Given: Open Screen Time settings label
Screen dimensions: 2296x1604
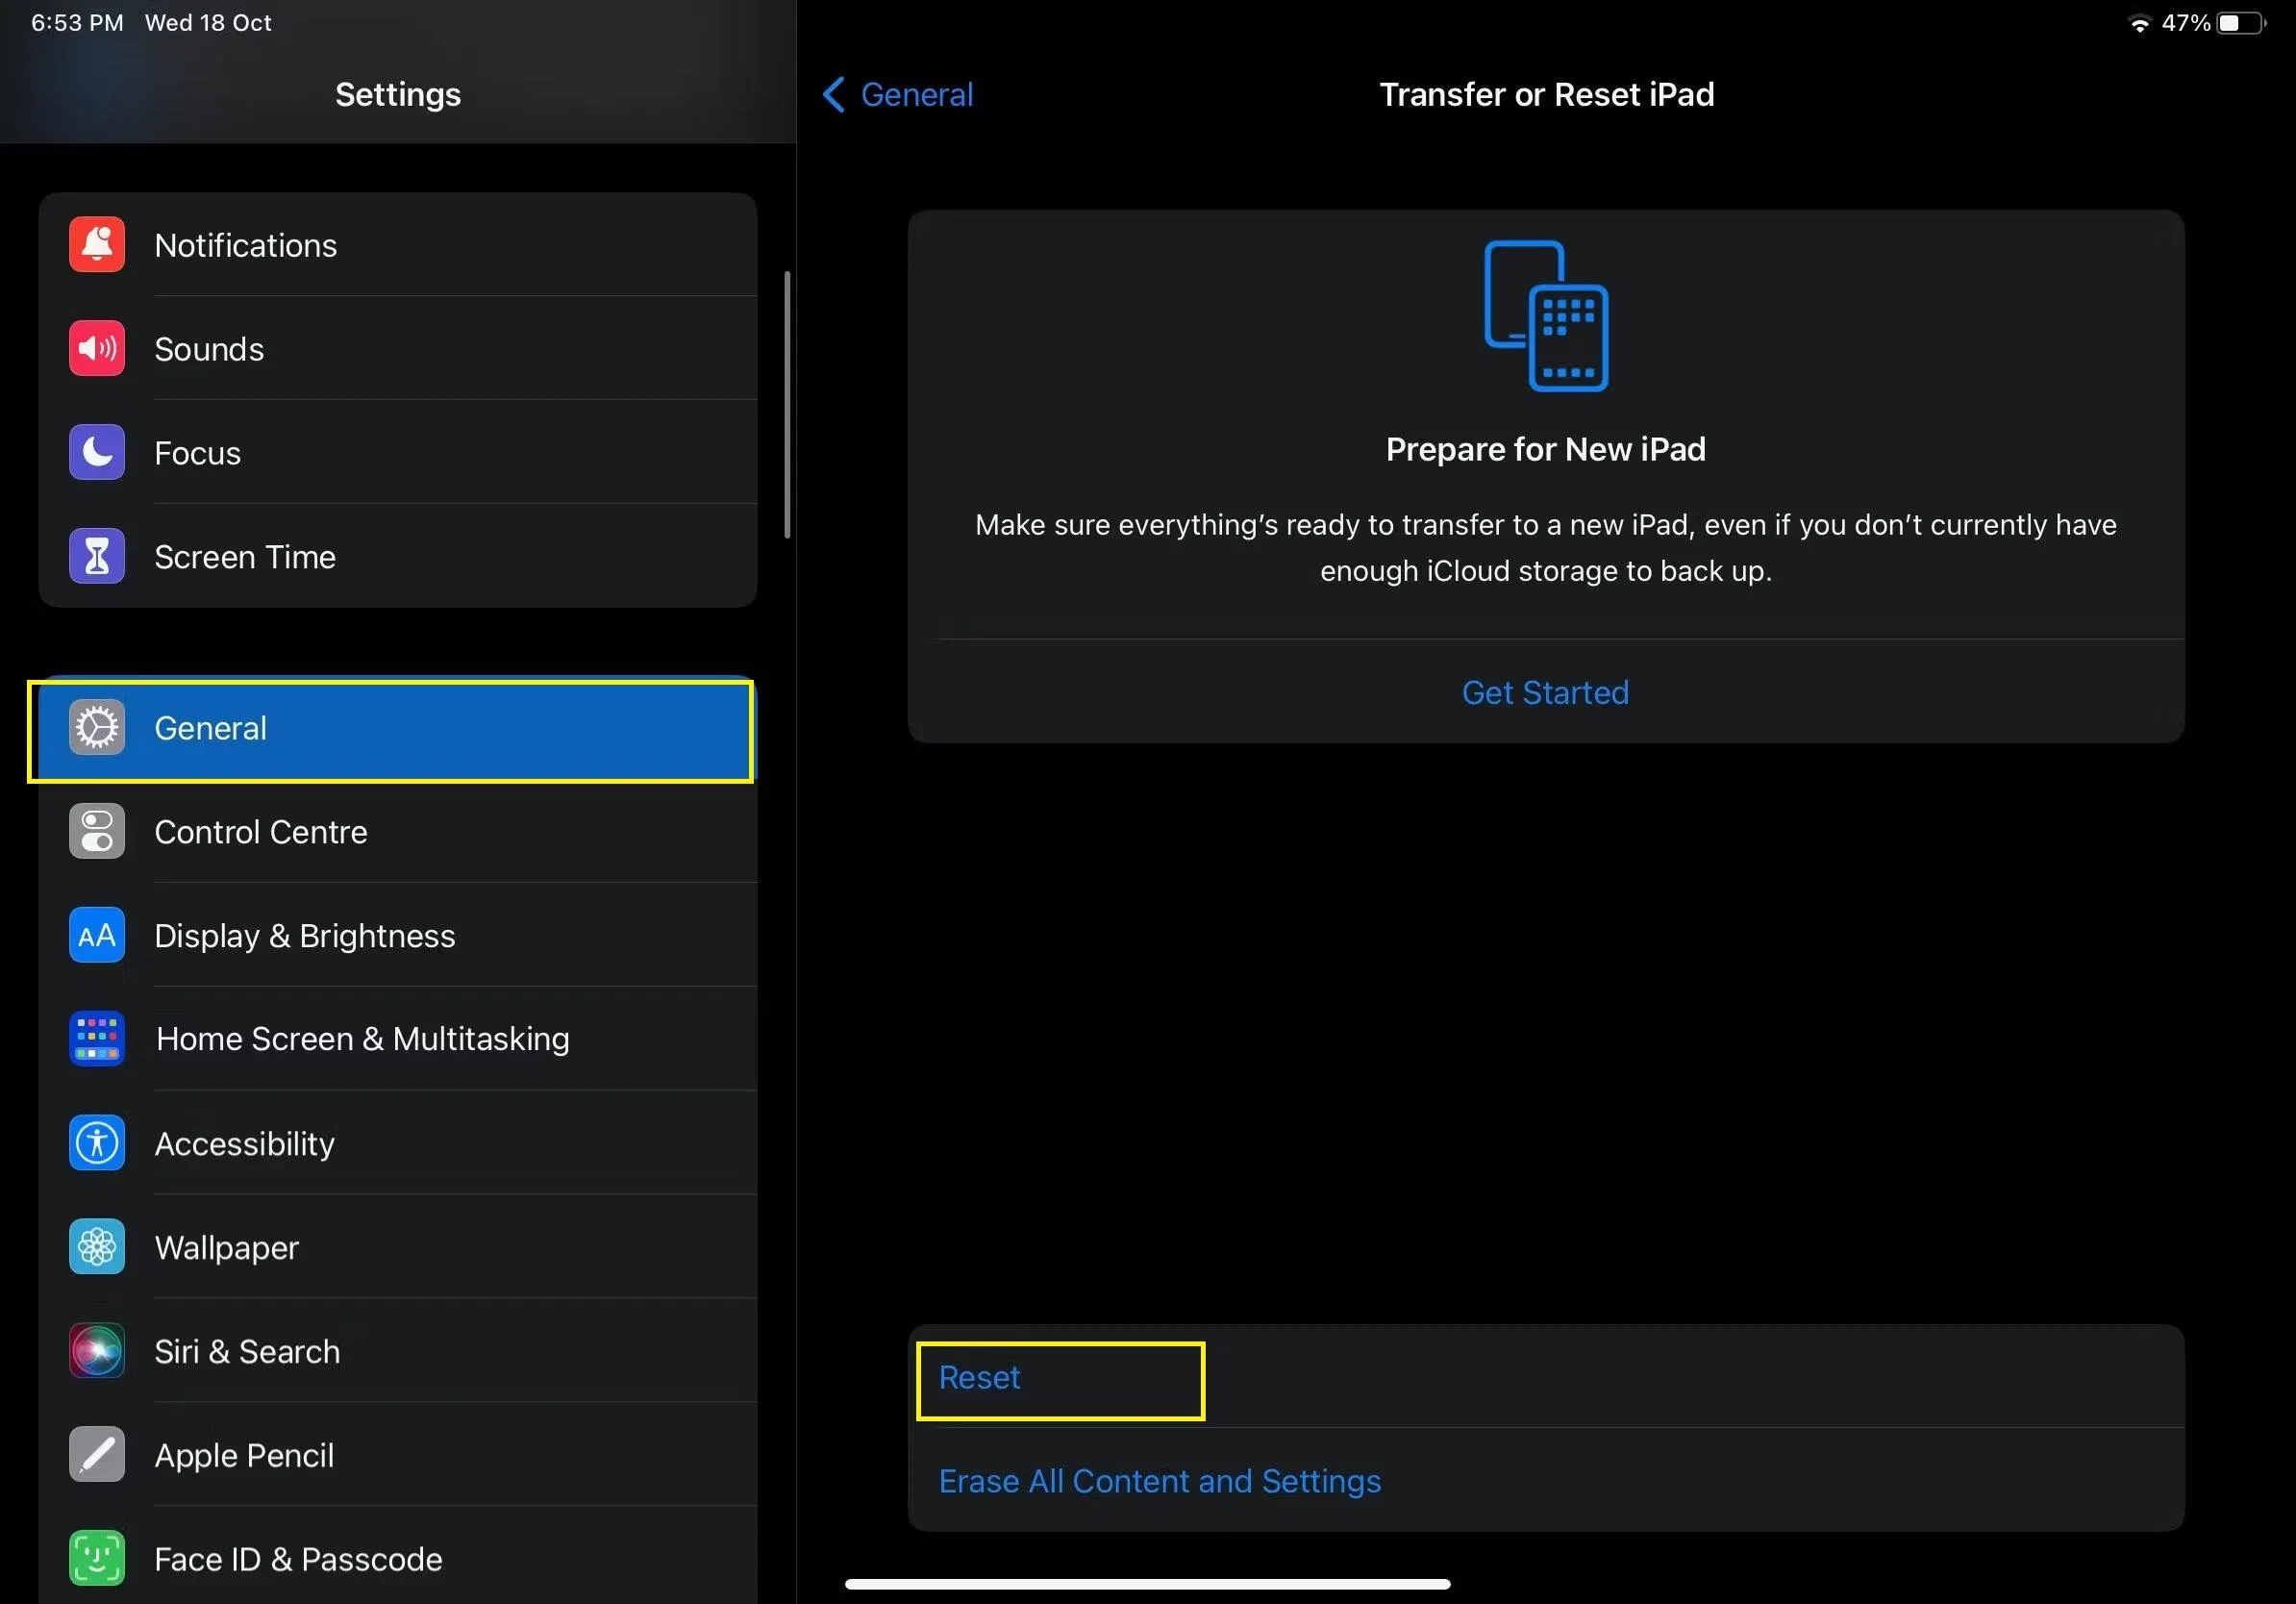Looking at the screenshot, I should 245,558.
